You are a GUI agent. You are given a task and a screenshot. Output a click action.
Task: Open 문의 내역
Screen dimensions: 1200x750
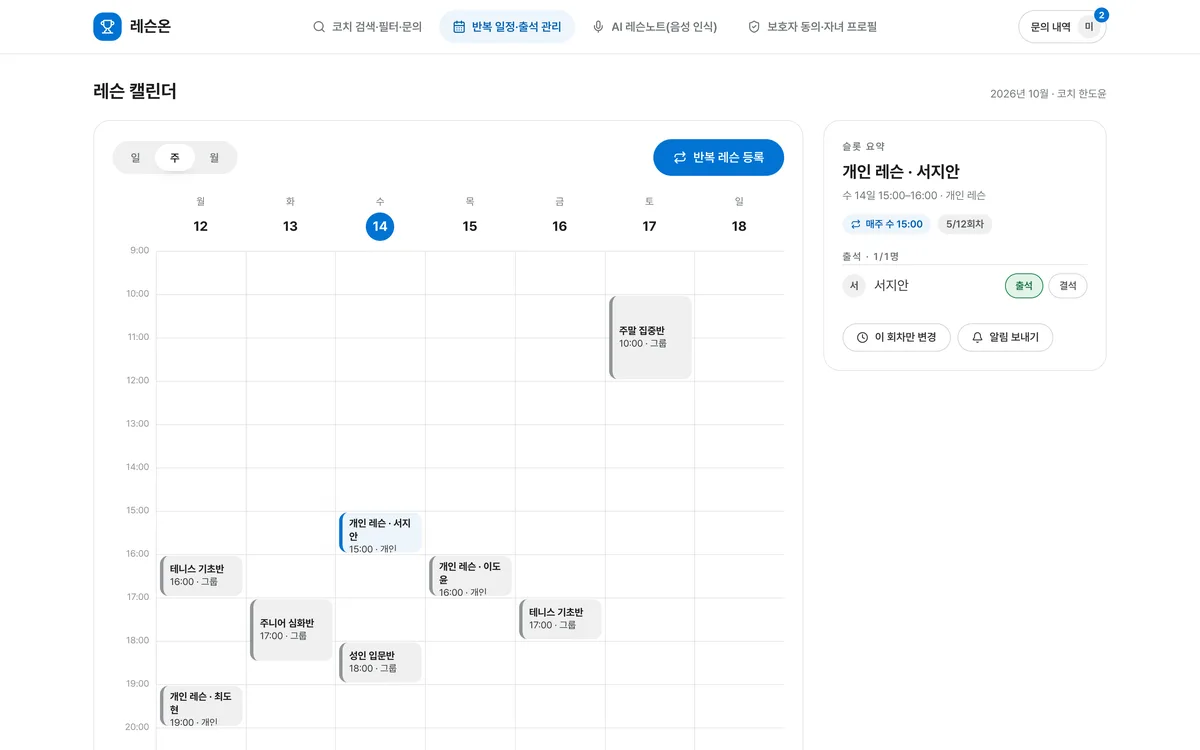[x=1062, y=27]
